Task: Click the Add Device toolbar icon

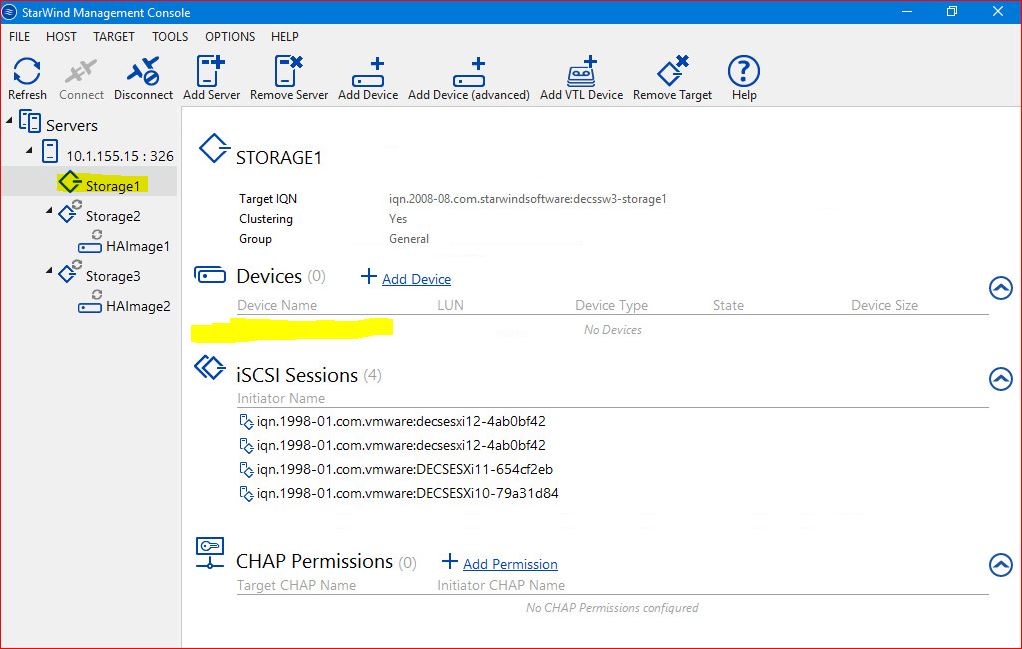Action: (x=368, y=72)
